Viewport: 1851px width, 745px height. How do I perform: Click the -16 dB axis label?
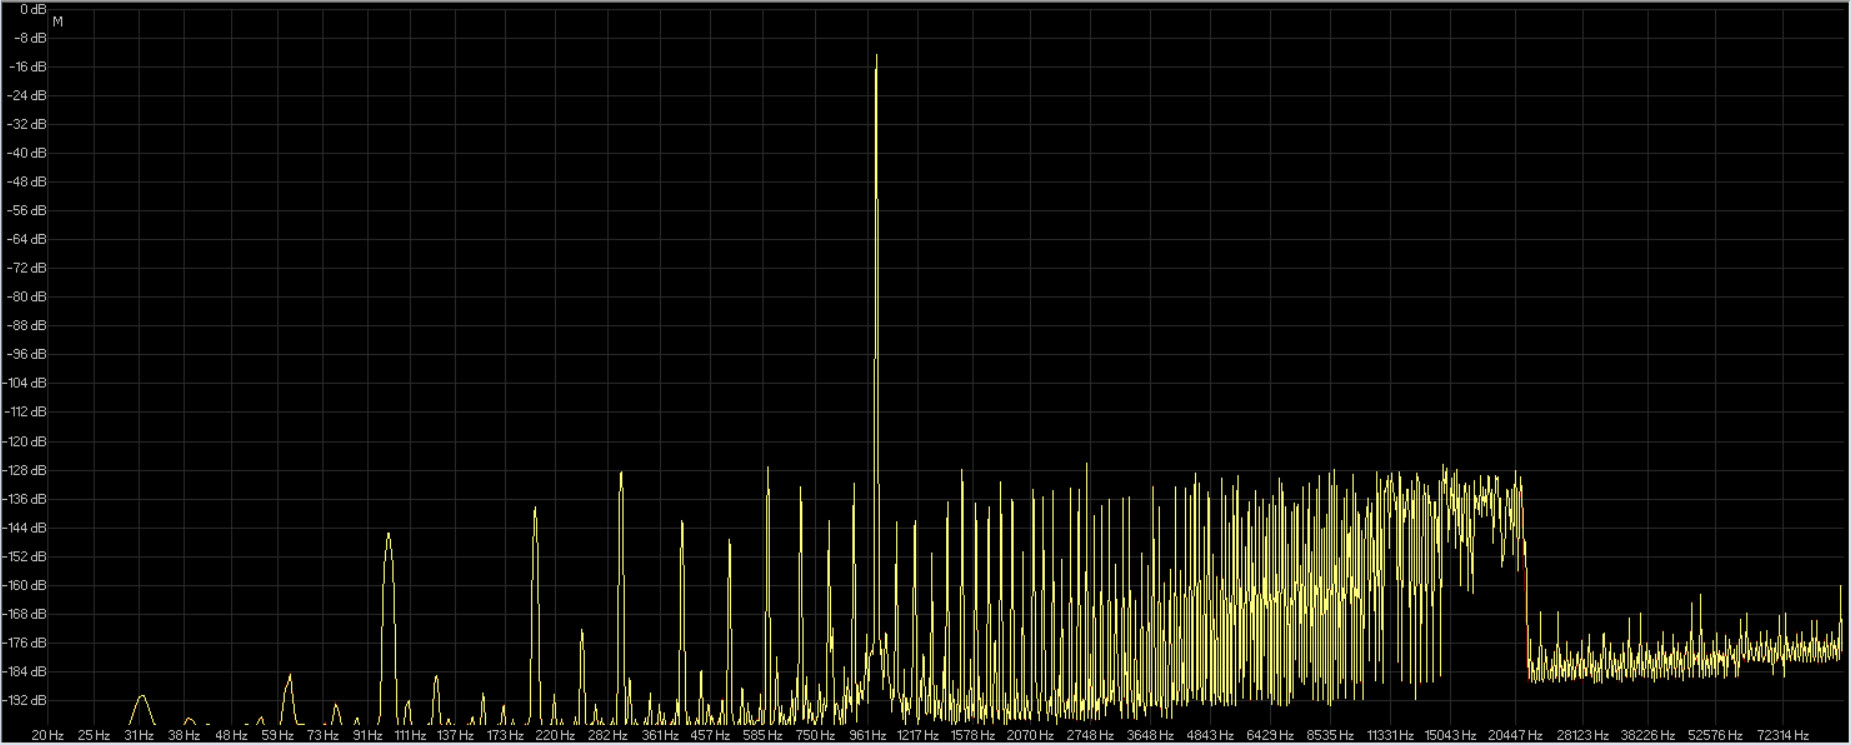coord(29,67)
